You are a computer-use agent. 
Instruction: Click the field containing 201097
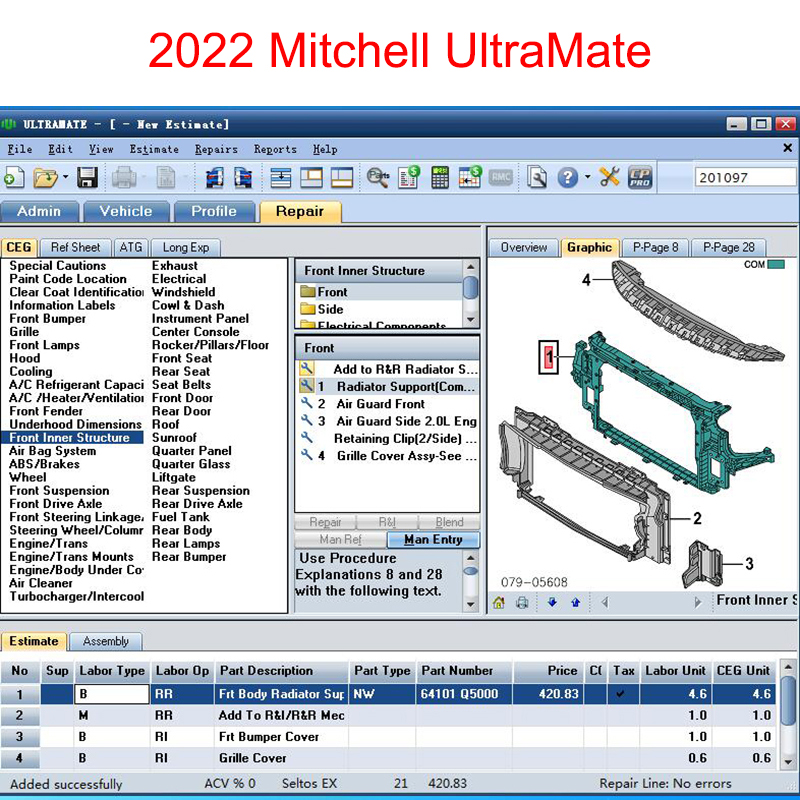tap(745, 178)
